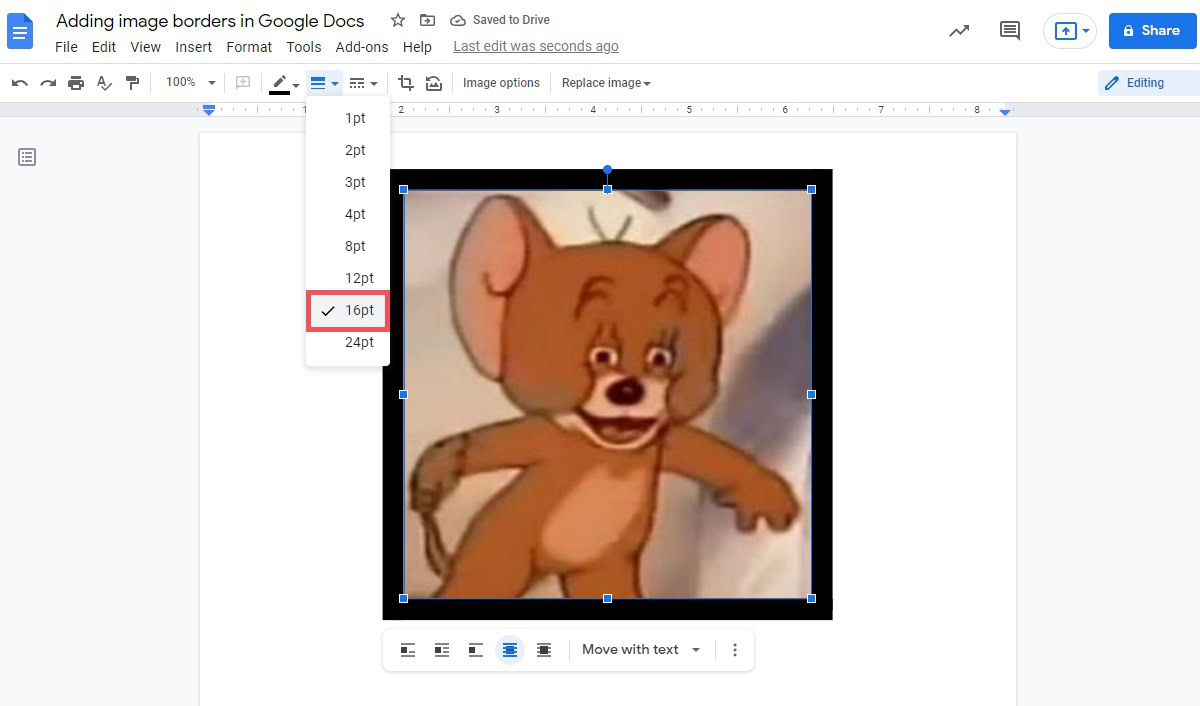The height and width of the screenshot is (706, 1200).
Task: Click the print icon
Action: tap(76, 83)
